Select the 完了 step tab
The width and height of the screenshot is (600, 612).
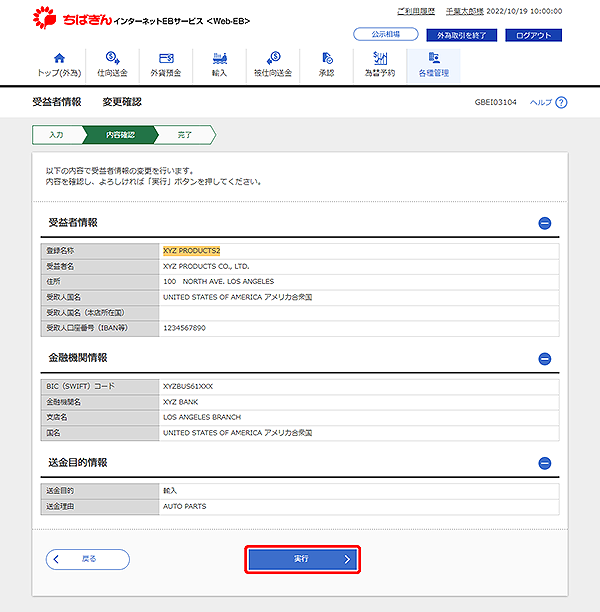184,135
